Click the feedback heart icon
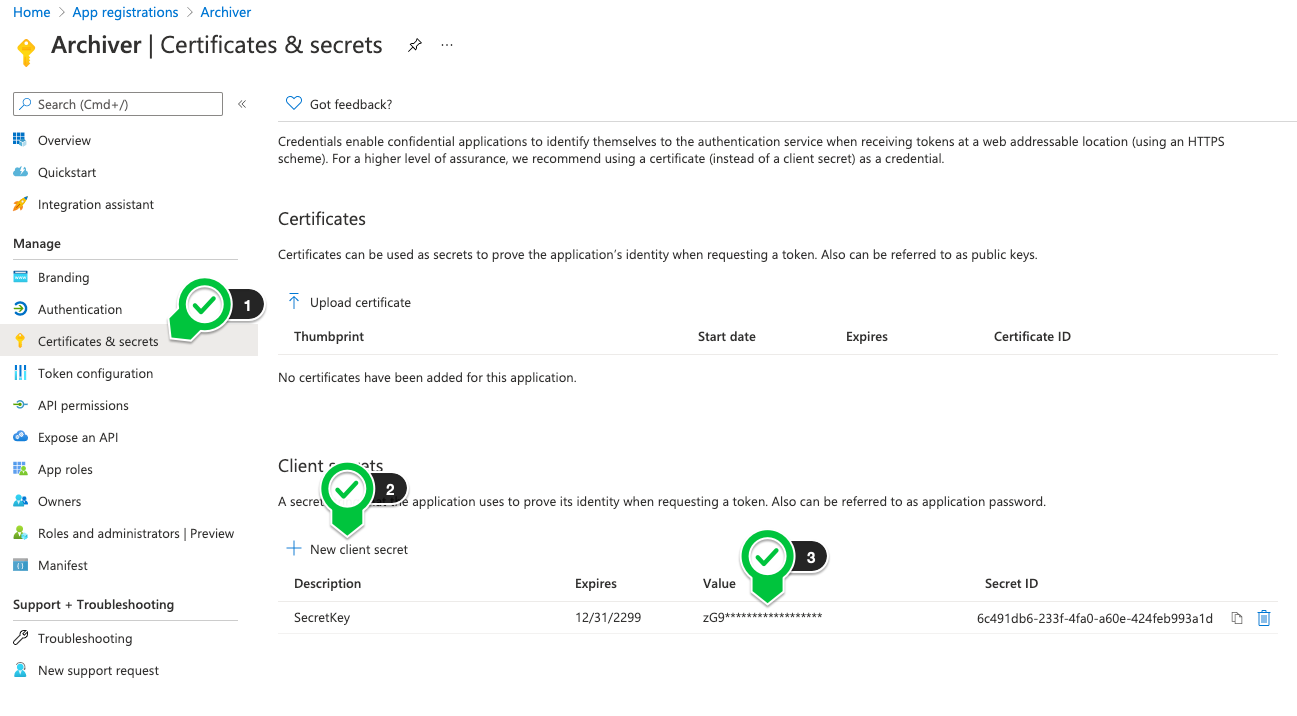Viewport: 1297px width, 716px height. coord(294,103)
